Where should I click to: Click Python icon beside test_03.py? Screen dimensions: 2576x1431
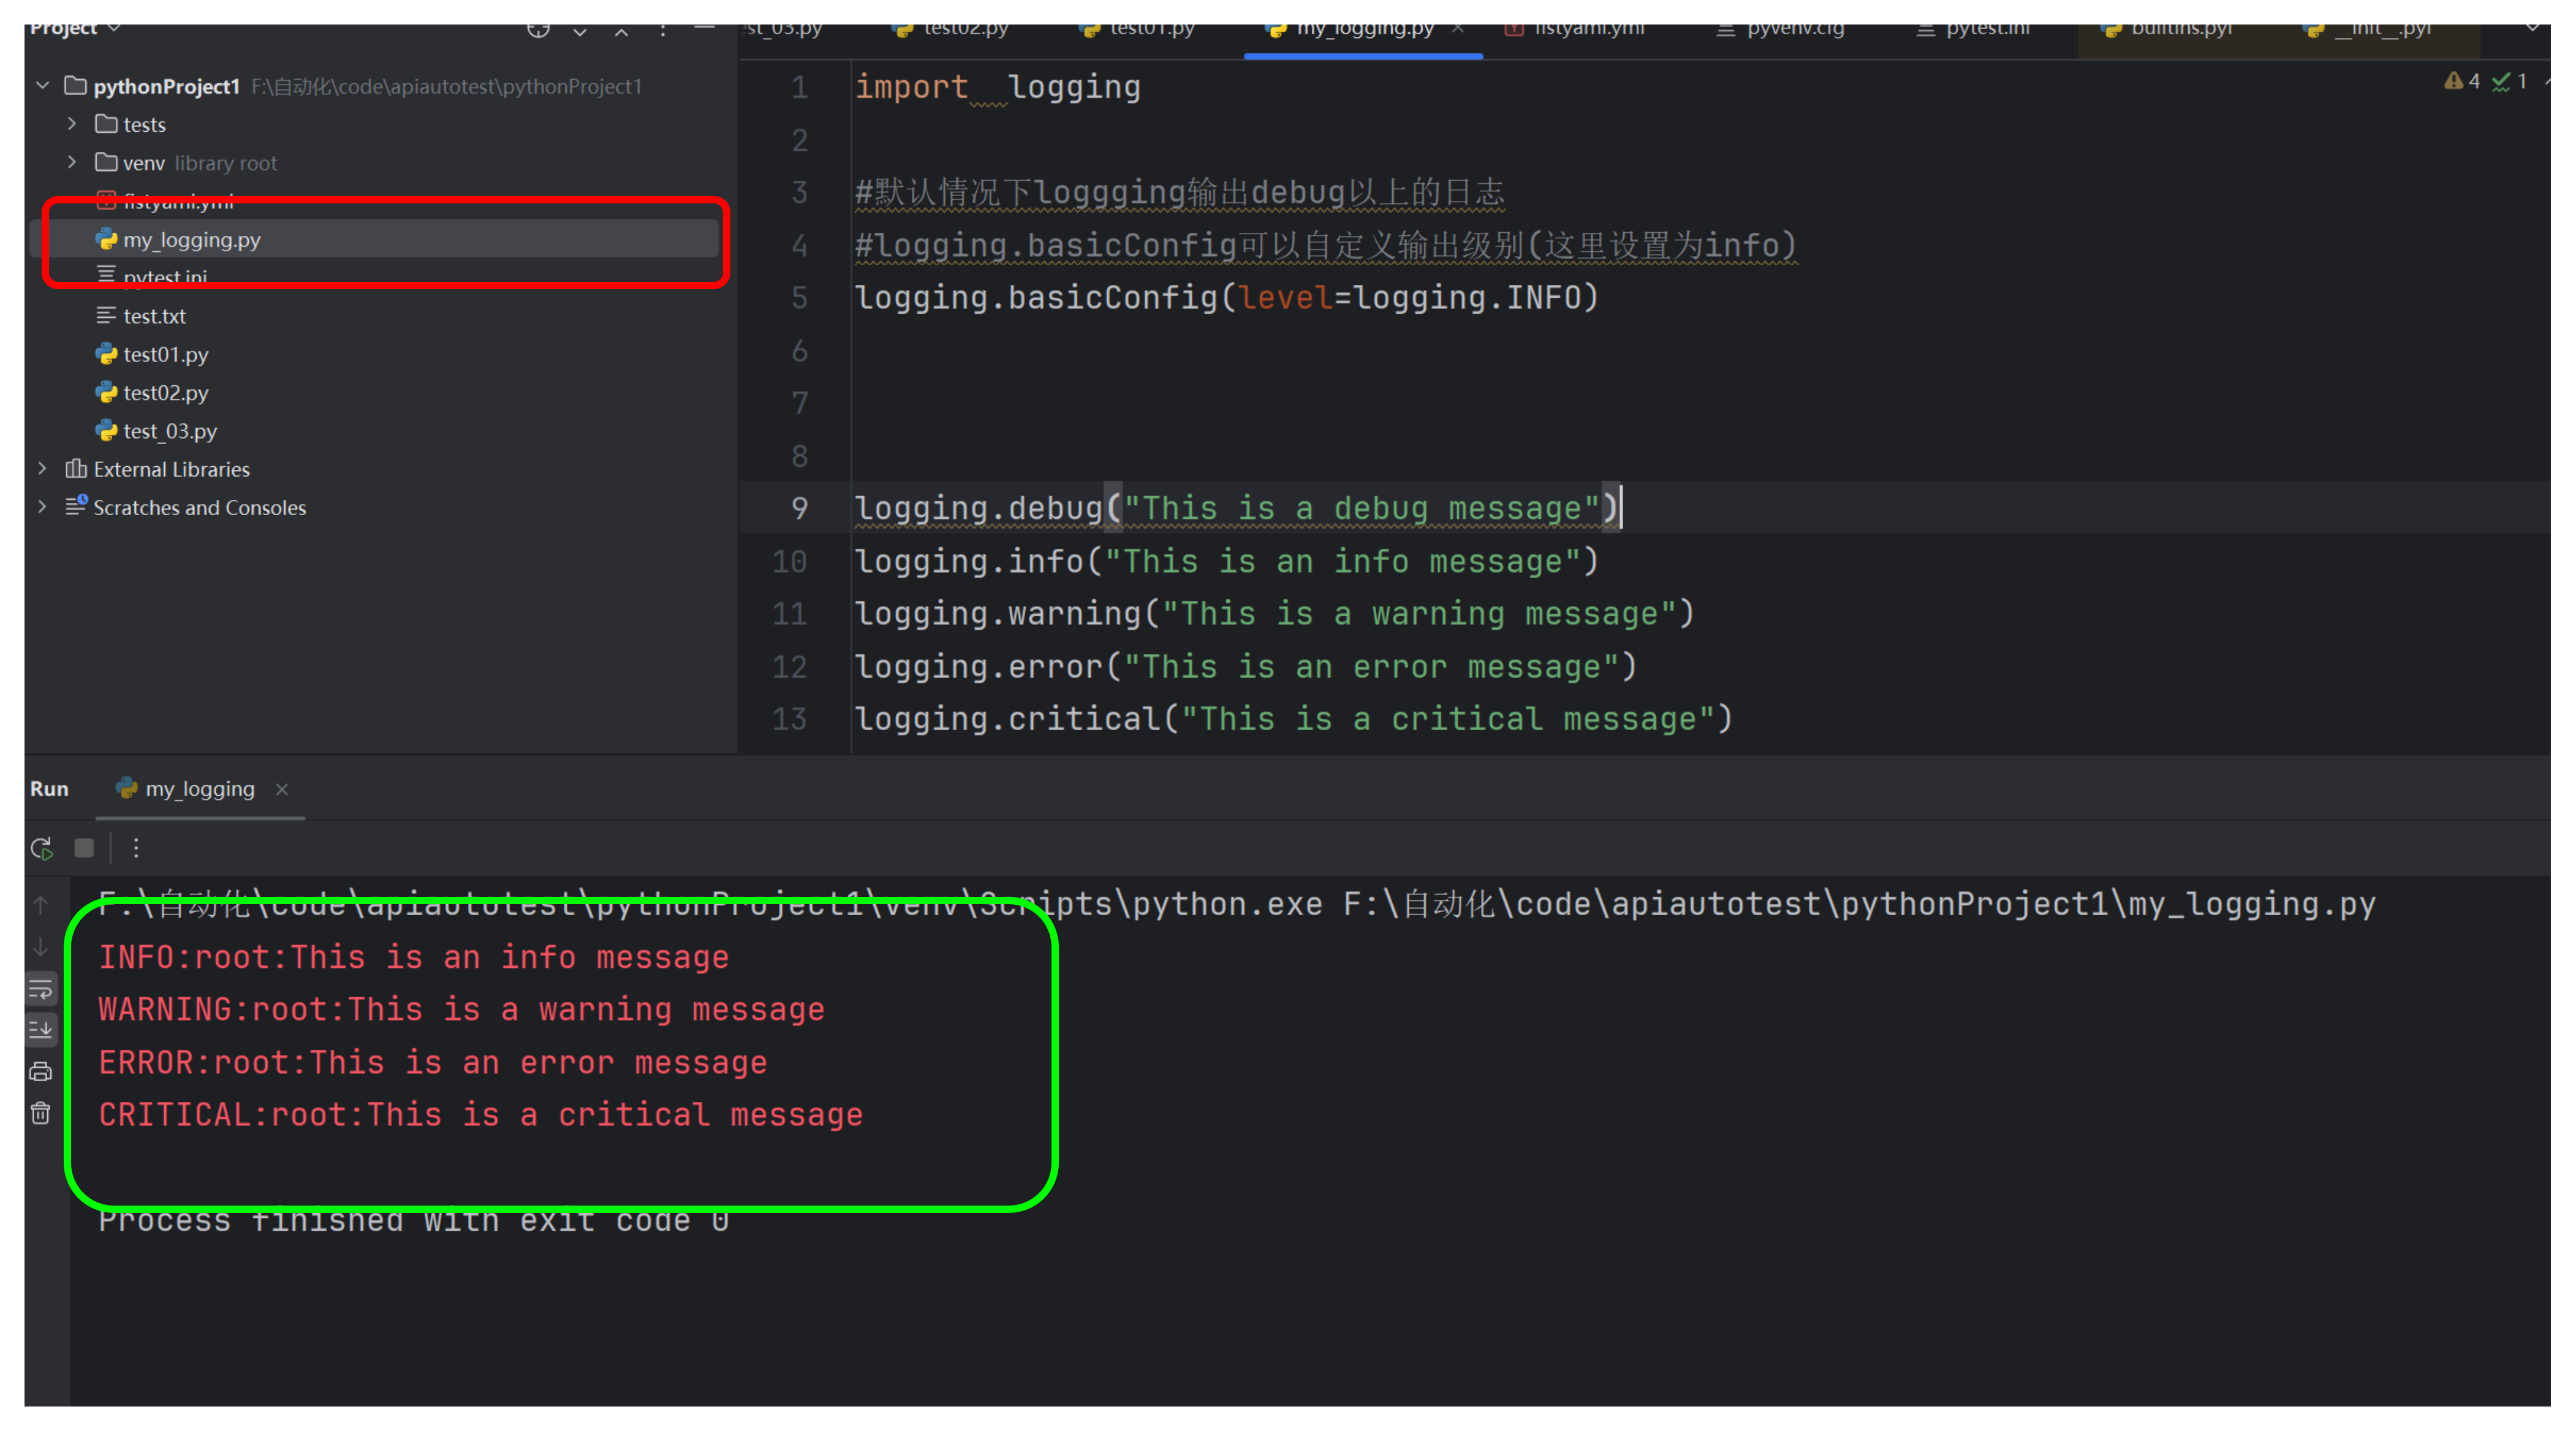[x=106, y=431]
